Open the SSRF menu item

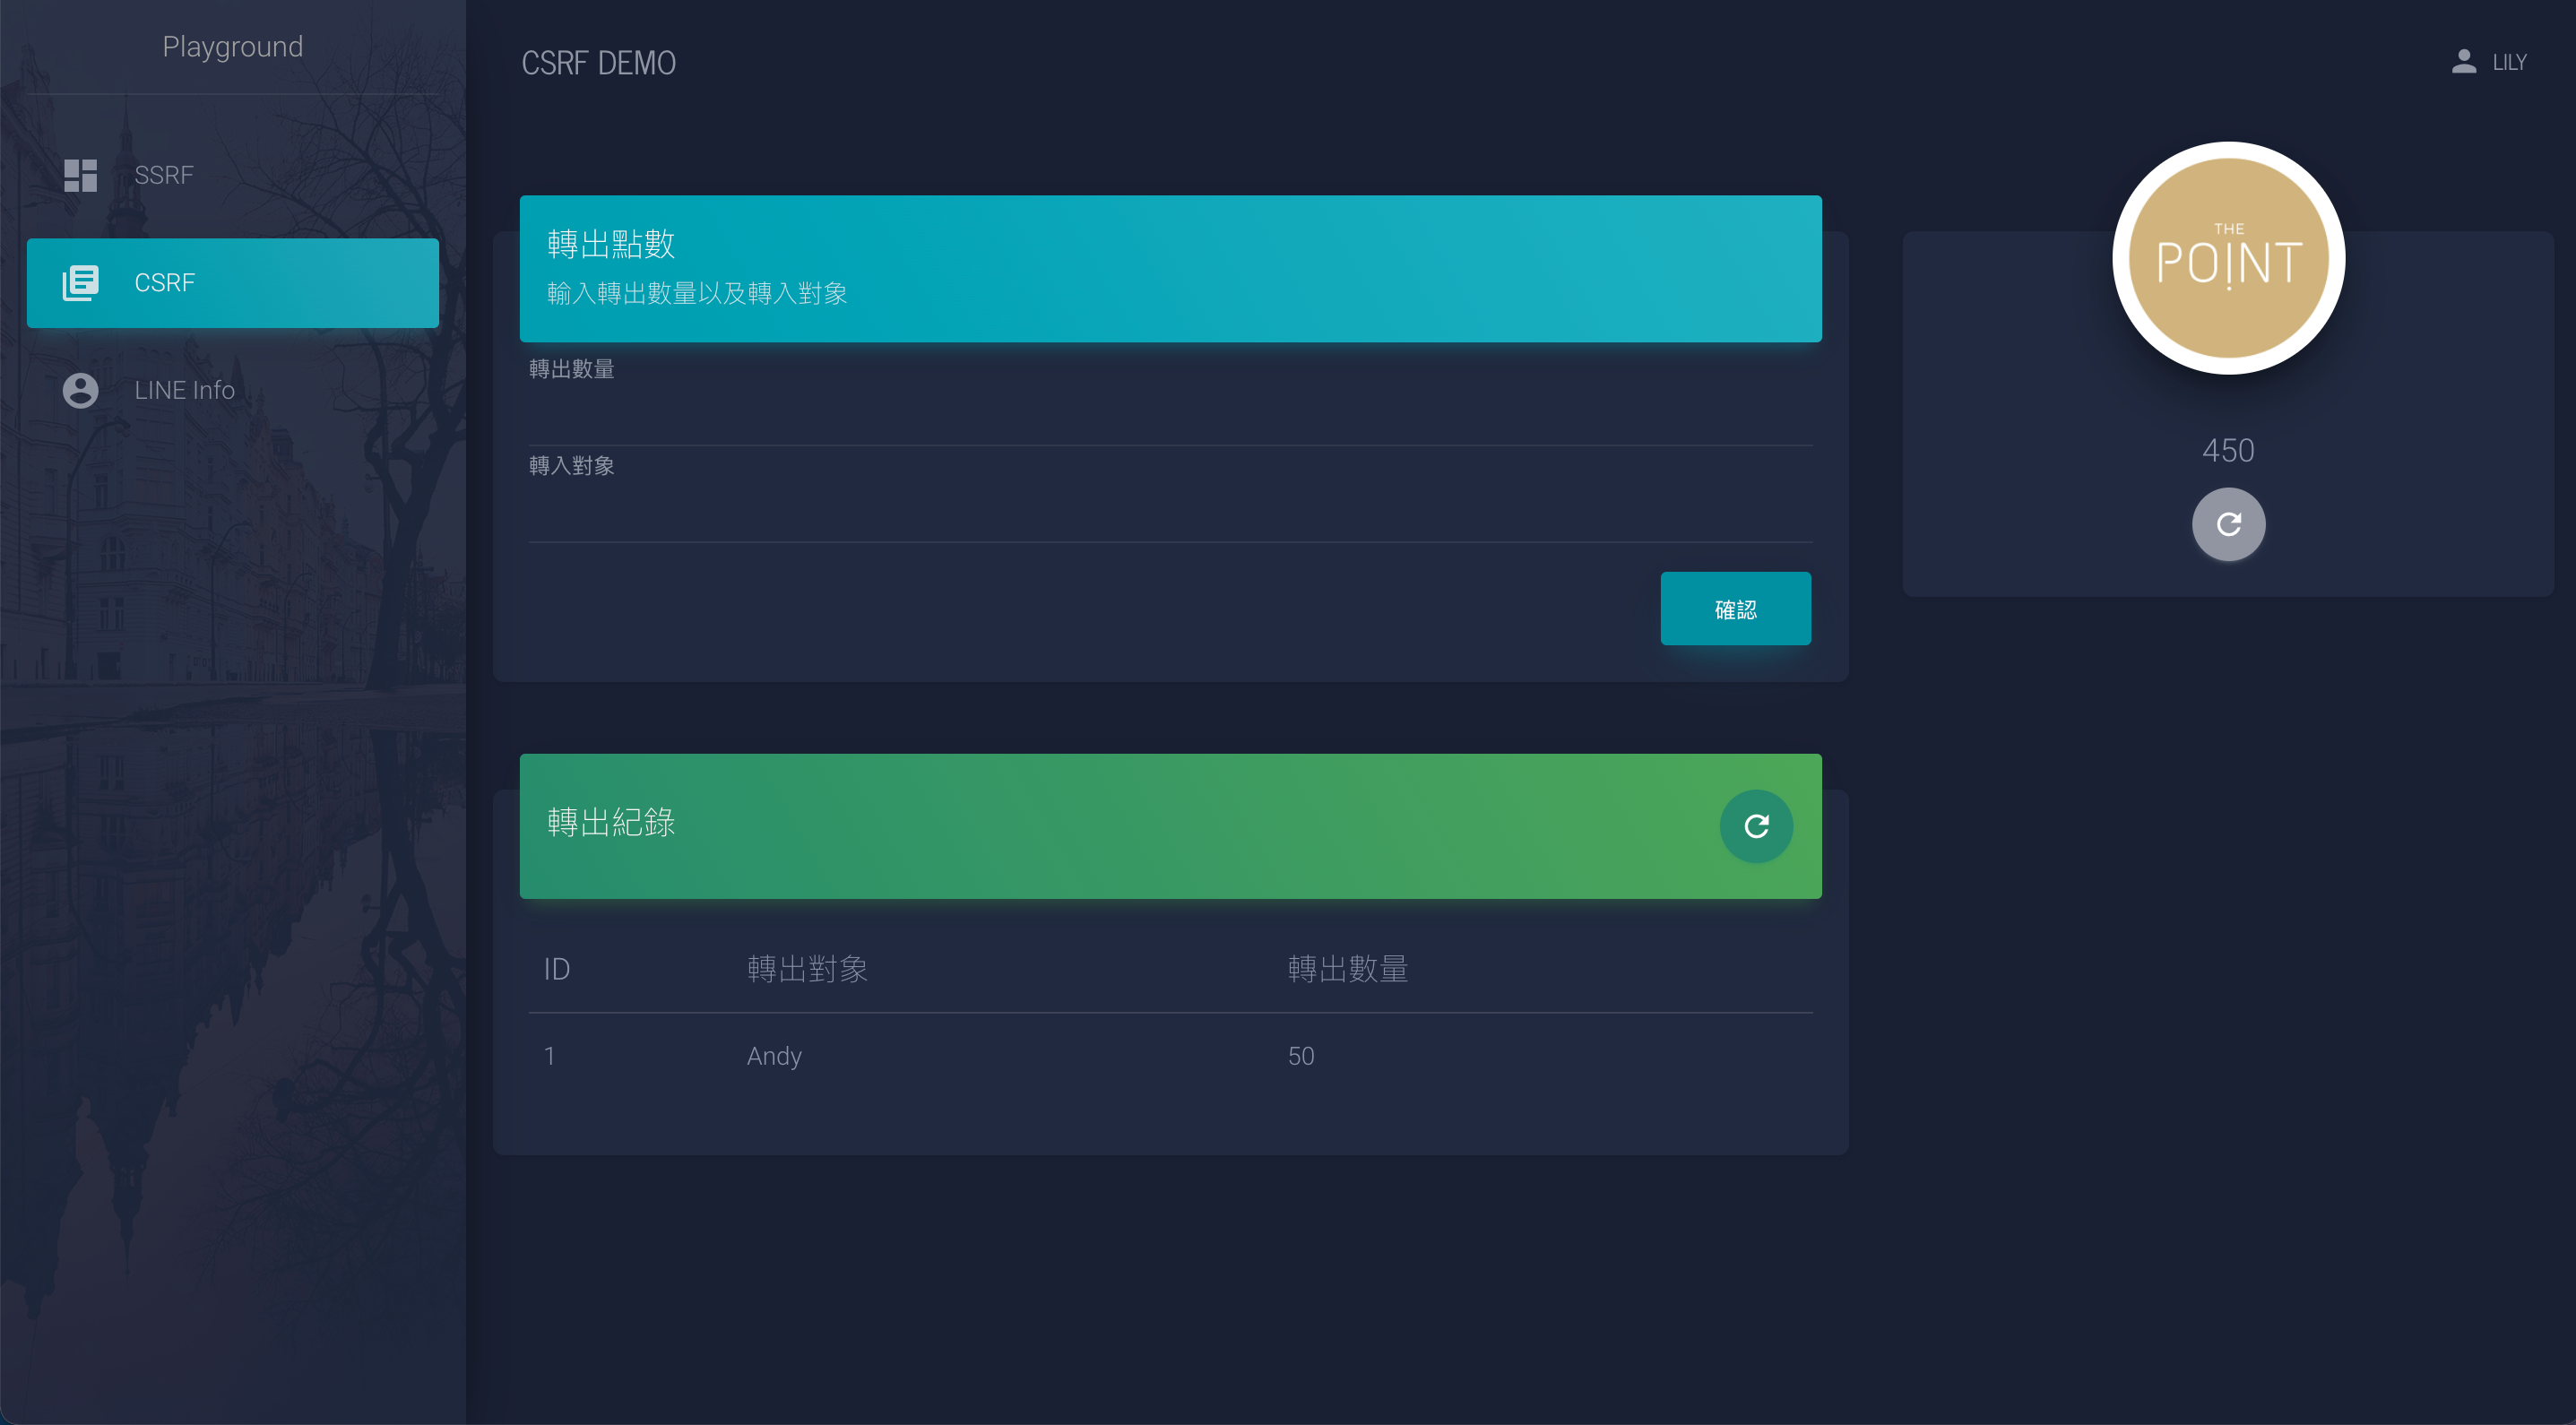164,175
